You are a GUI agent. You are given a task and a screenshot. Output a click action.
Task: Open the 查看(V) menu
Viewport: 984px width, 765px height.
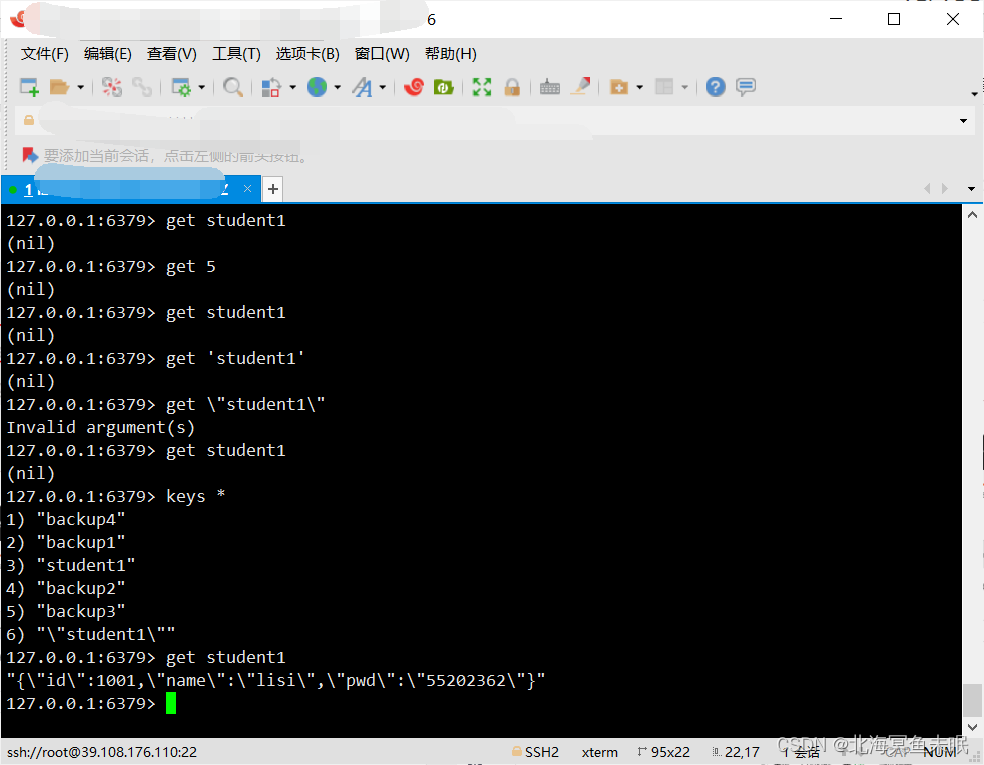tap(172, 54)
